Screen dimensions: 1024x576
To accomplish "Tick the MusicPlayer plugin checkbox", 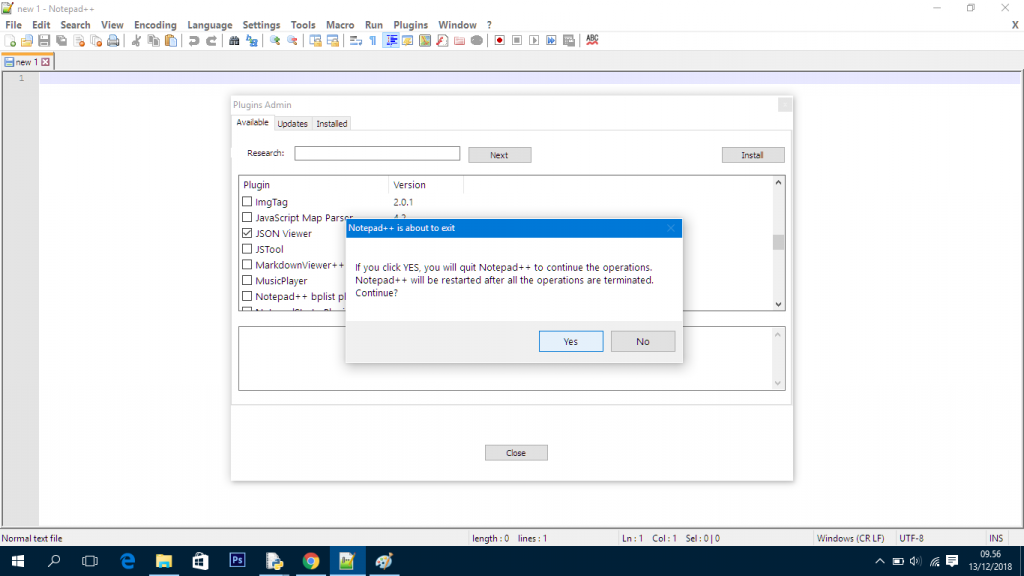I will [247, 281].
